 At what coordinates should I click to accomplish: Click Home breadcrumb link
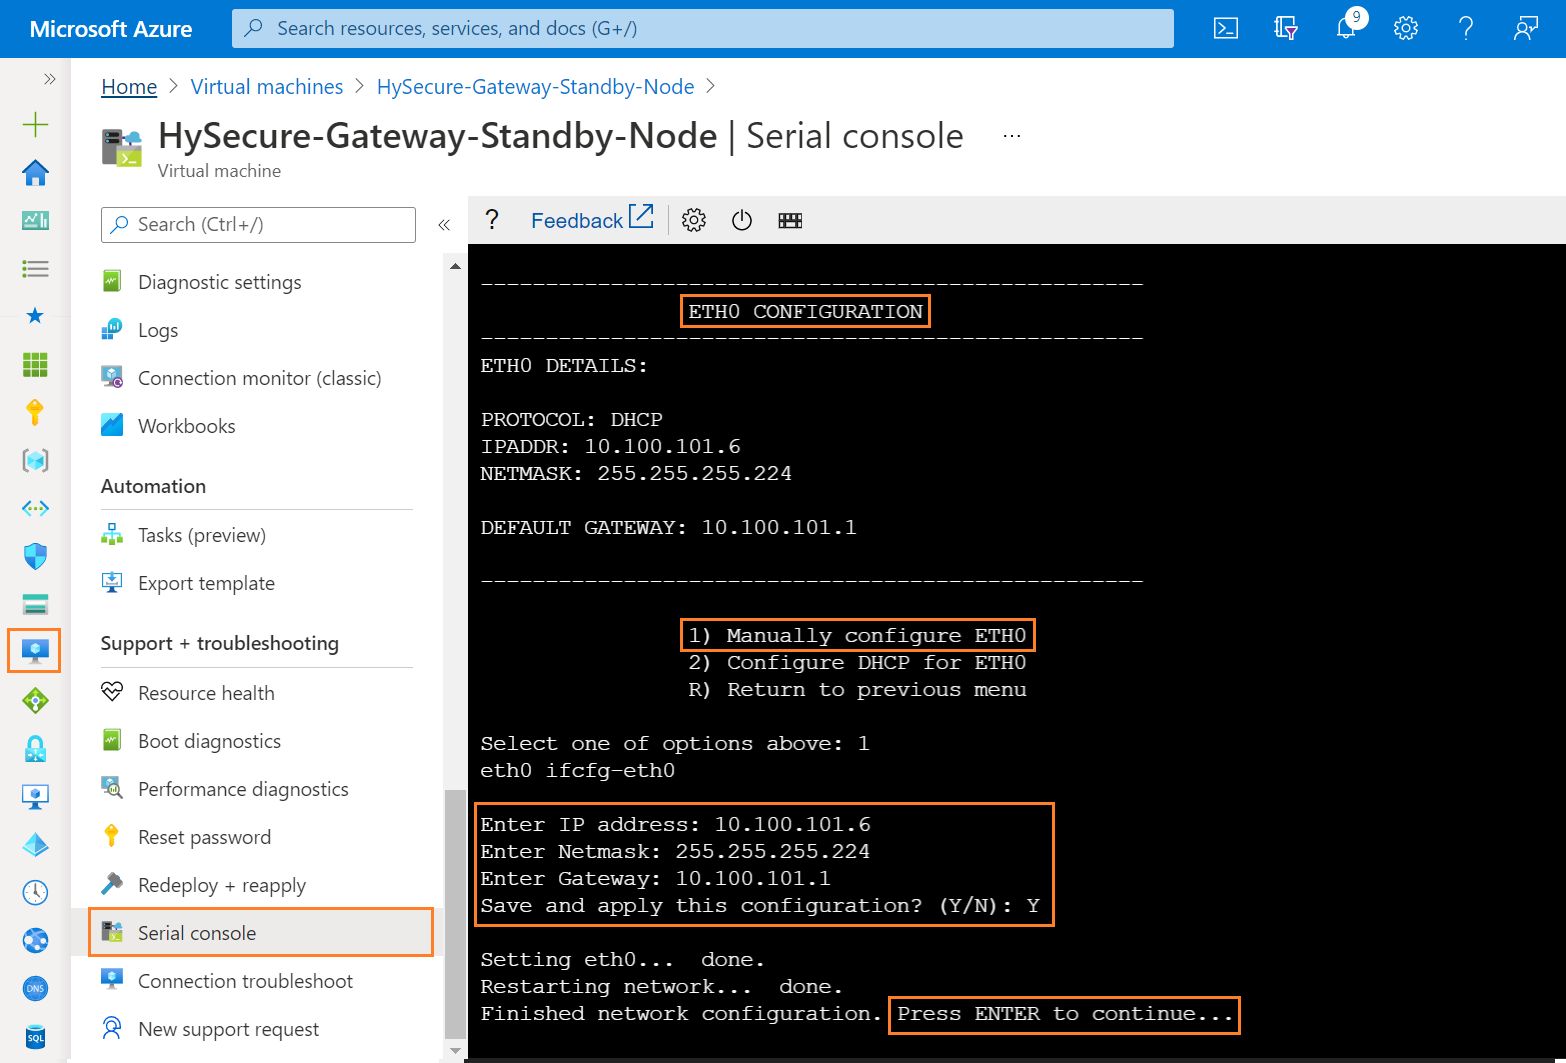click(x=129, y=87)
